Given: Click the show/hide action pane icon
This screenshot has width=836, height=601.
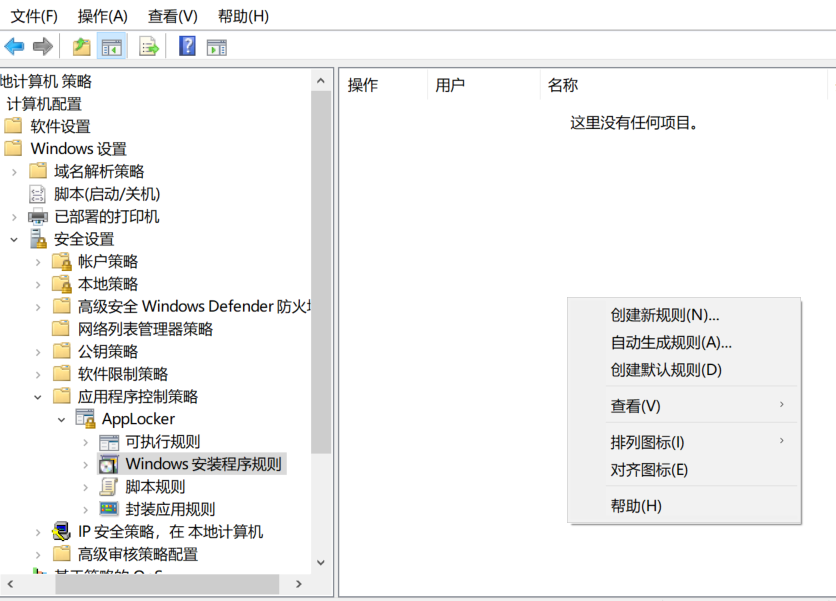Looking at the screenshot, I should tap(216, 46).
